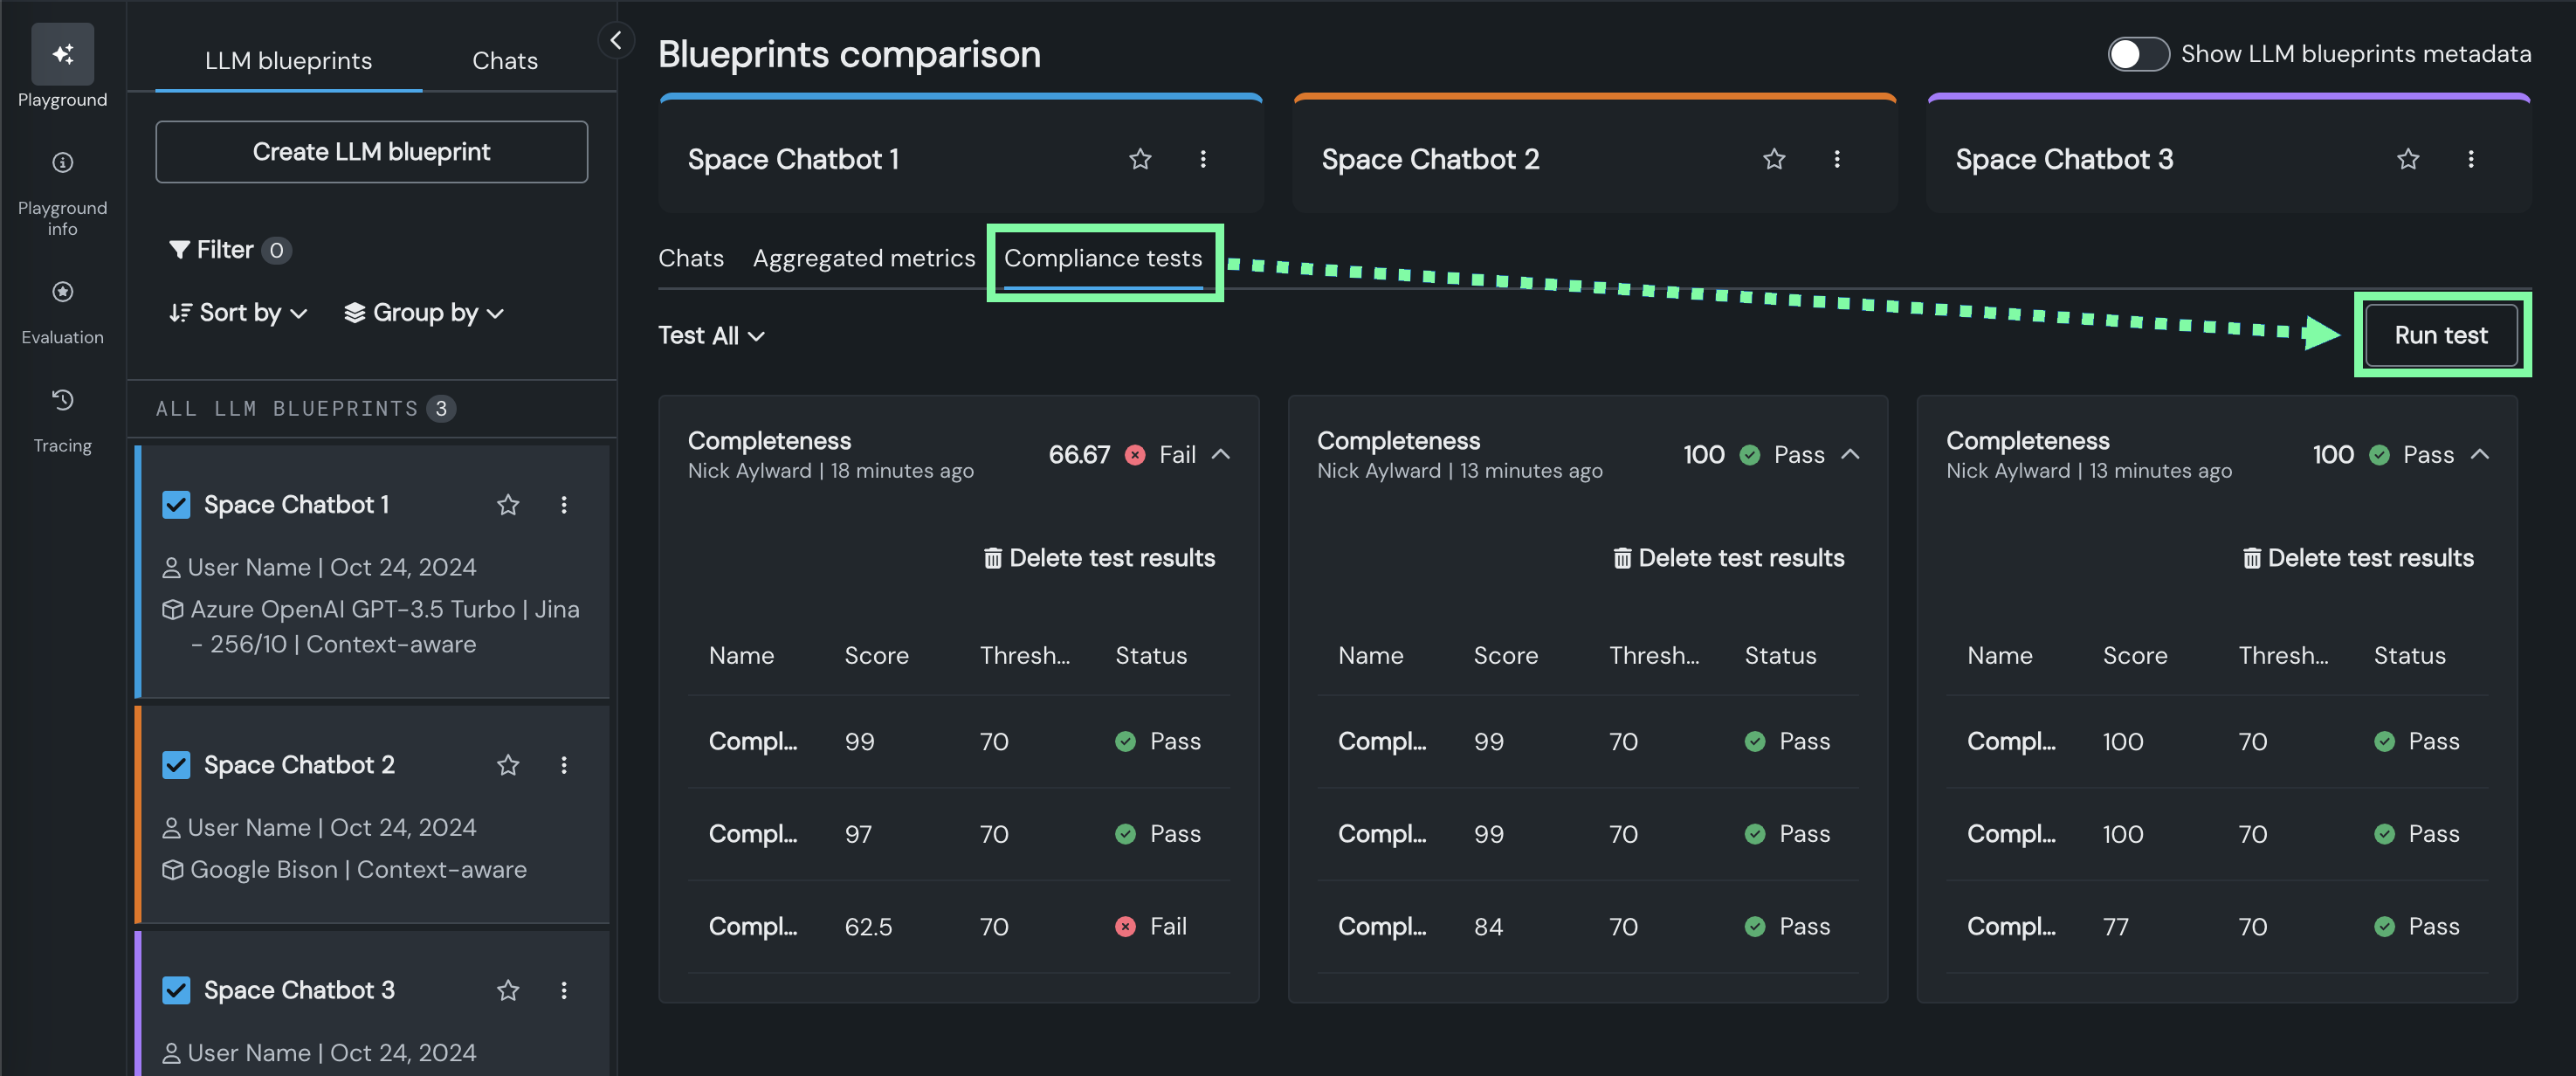Uncheck Space Chatbot 1 checkbox
The height and width of the screenshot is (1076, 2576).
pyautogui.click(x=176, y=505)
